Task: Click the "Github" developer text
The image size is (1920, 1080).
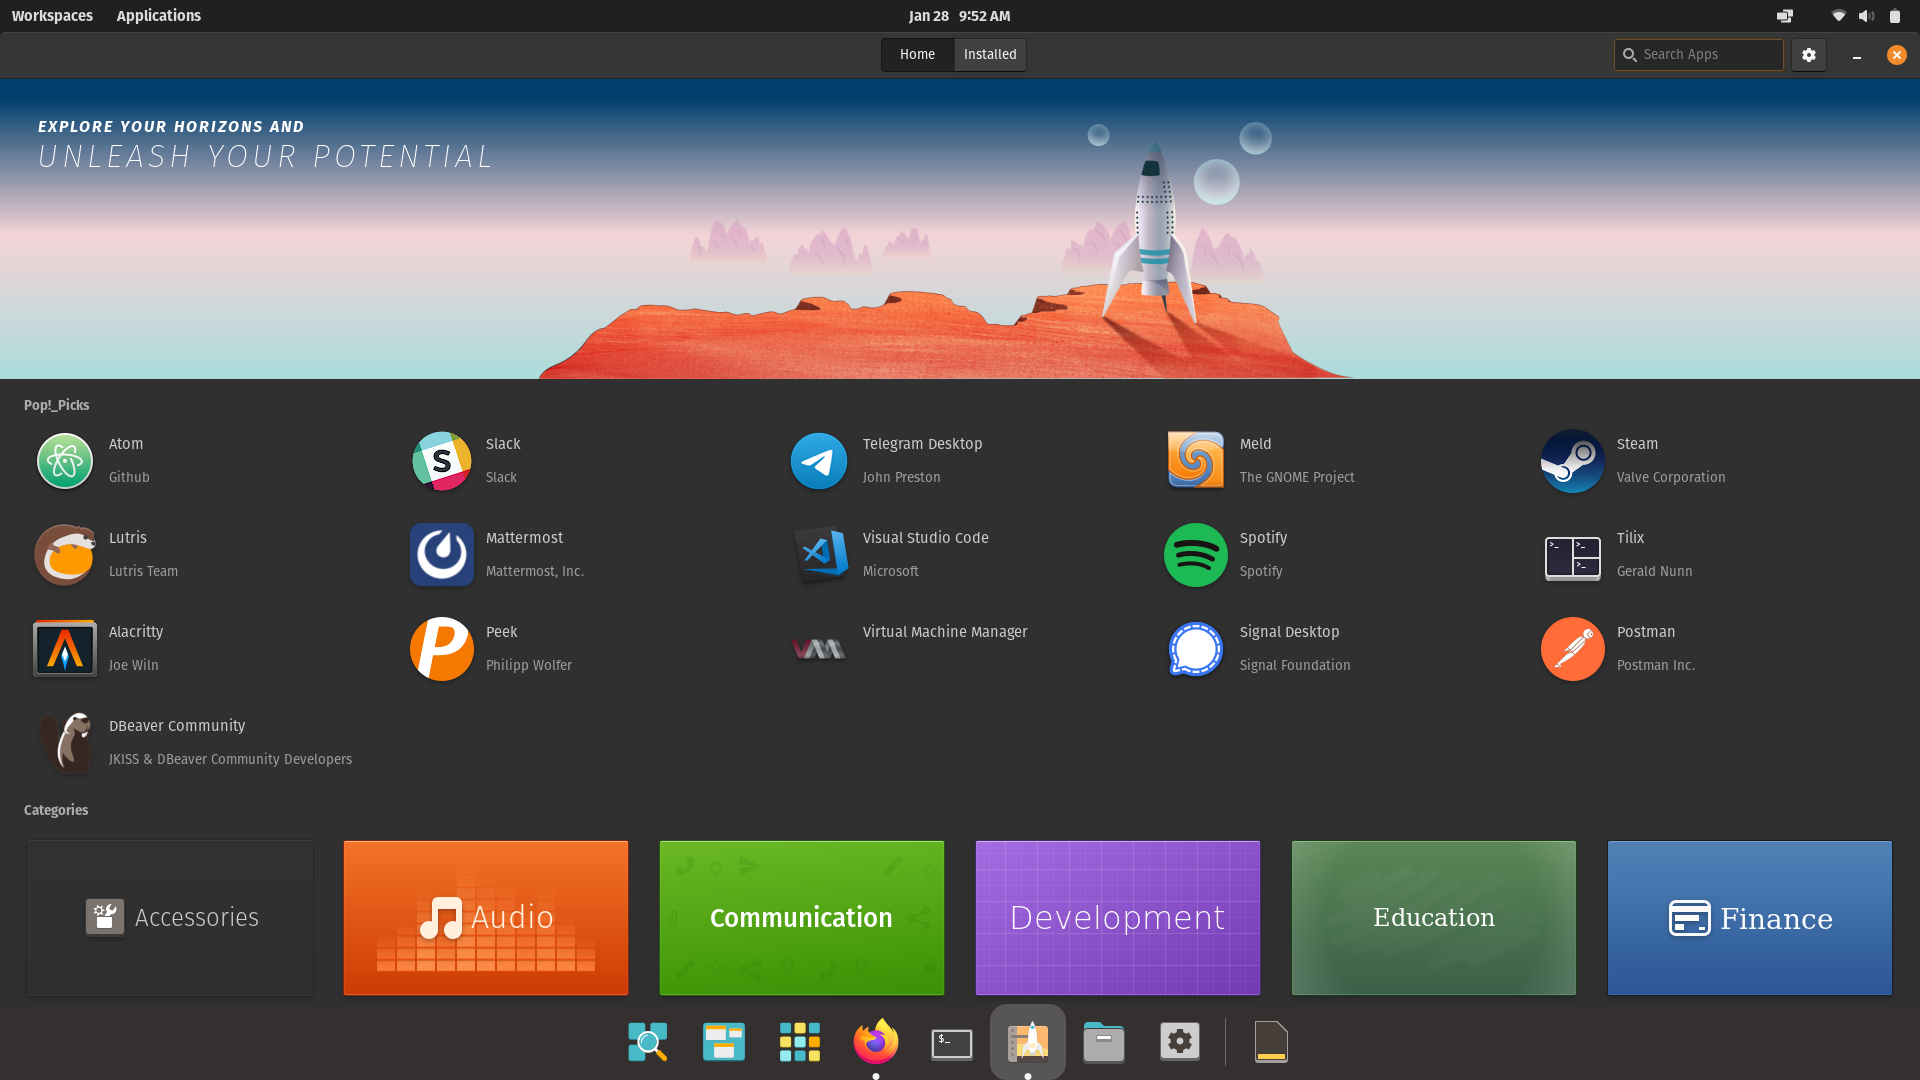Action: (129, 478)
